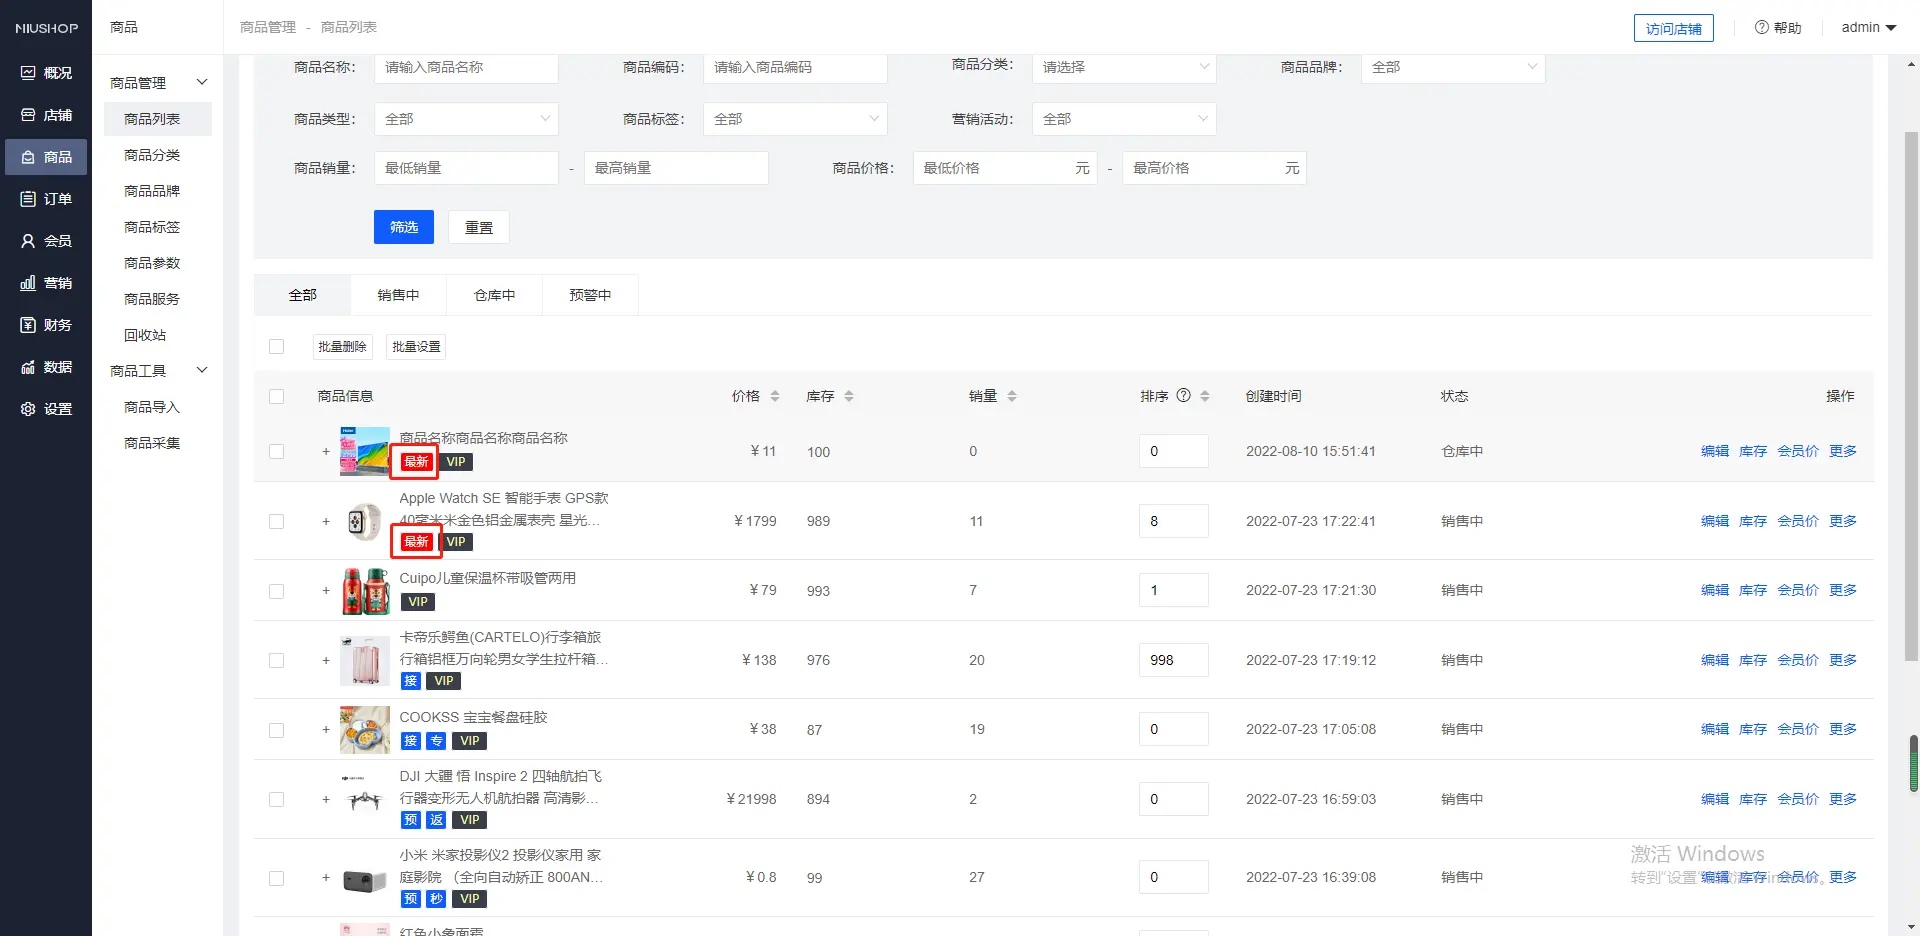
Task: Open the 设置 settings gear icon
Action: coord(28,409)
